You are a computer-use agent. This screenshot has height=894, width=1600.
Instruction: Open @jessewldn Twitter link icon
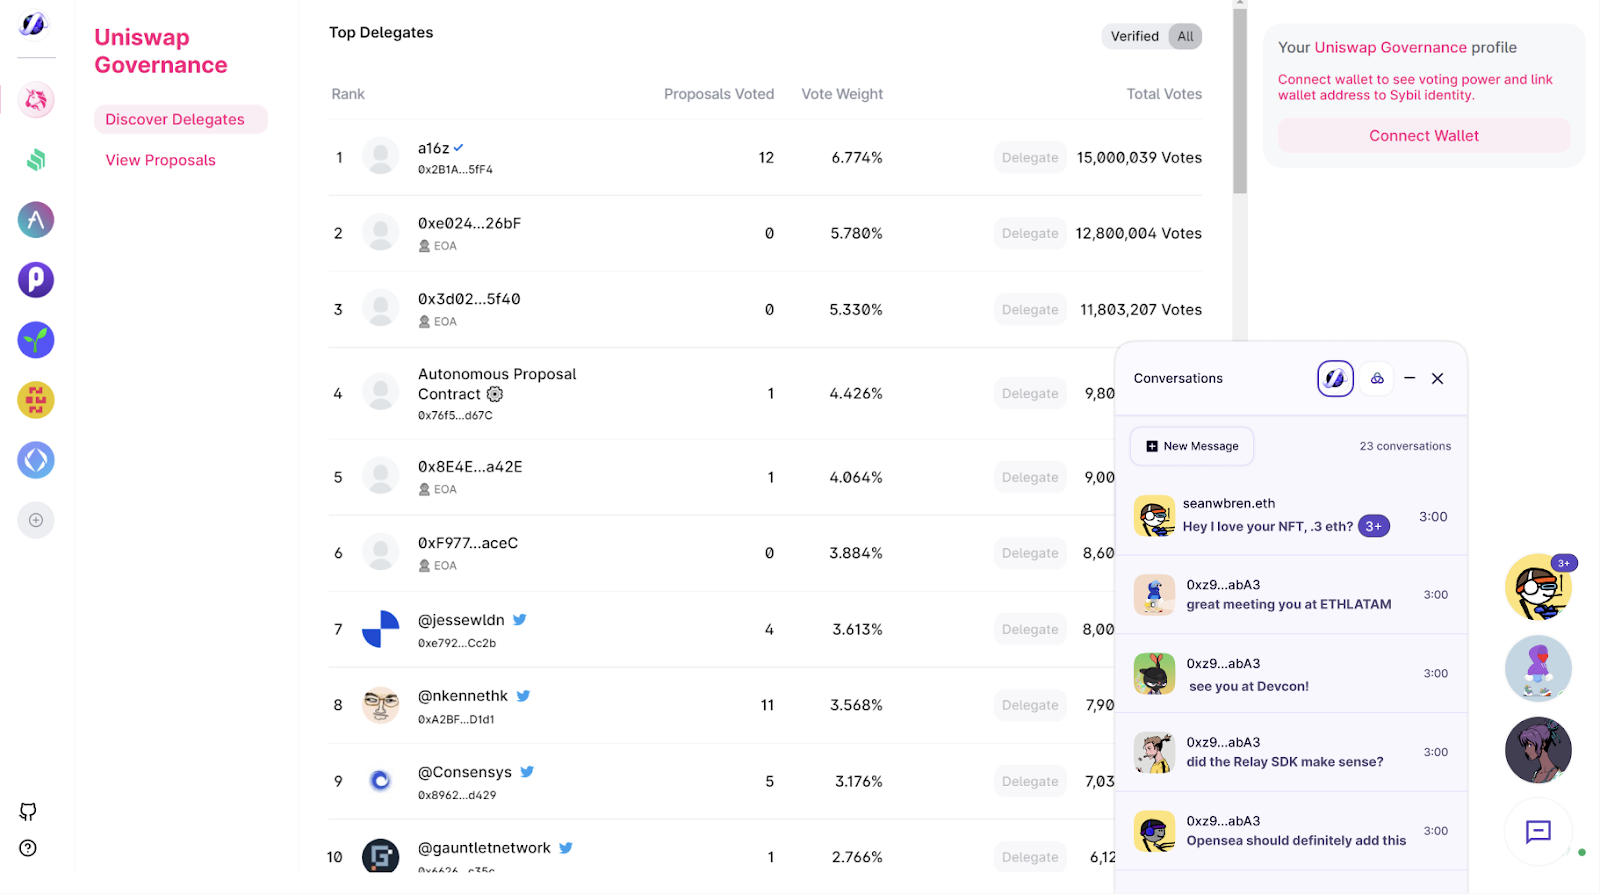pyautogui.click(x=520, y=620)
